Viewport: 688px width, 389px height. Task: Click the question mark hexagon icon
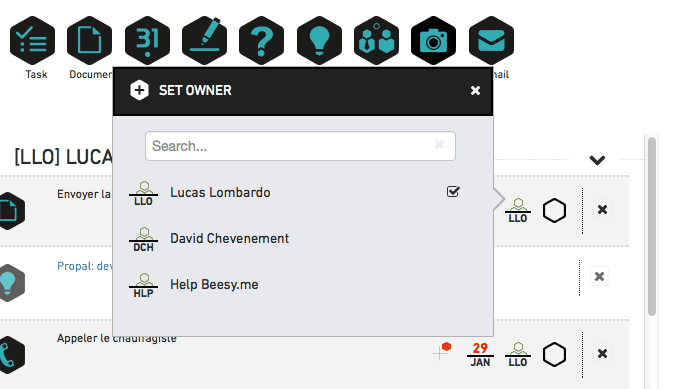click(x=262, y=41)
